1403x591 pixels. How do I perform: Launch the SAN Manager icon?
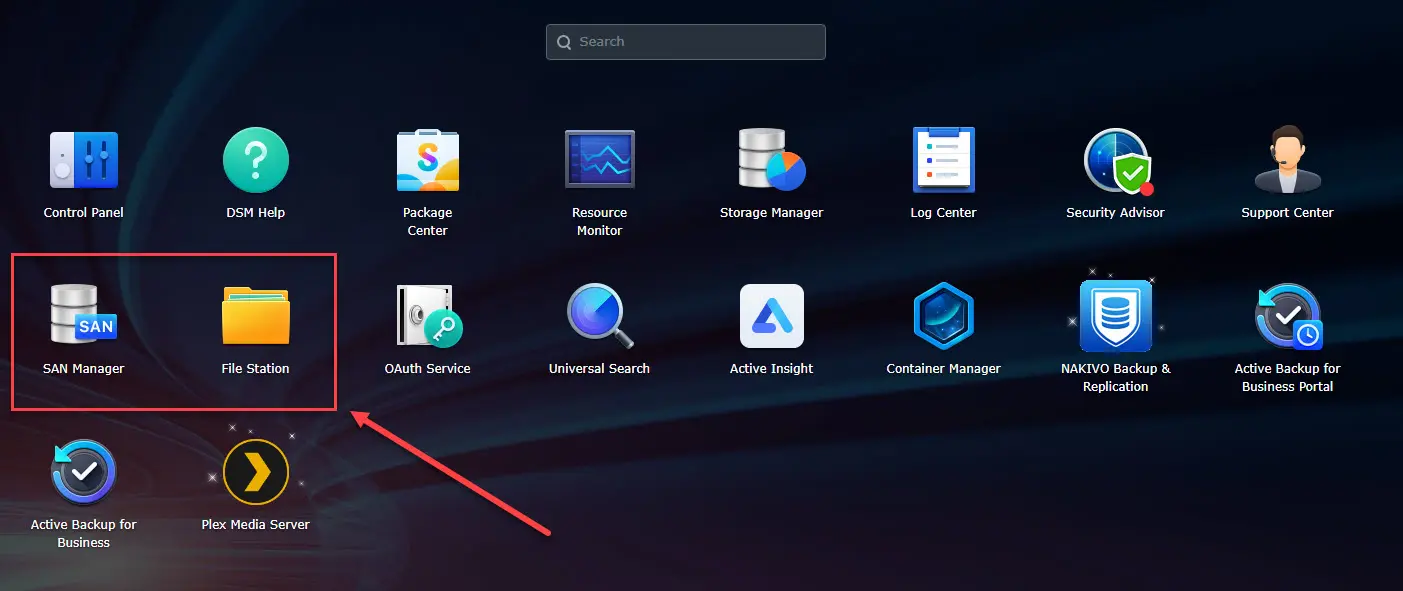click(x=84, y=315)
